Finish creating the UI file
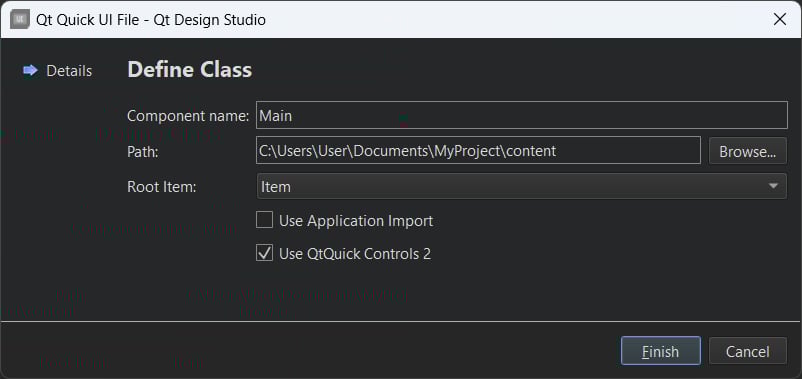This screenshot has width=802, height=379. coord(660,351)
